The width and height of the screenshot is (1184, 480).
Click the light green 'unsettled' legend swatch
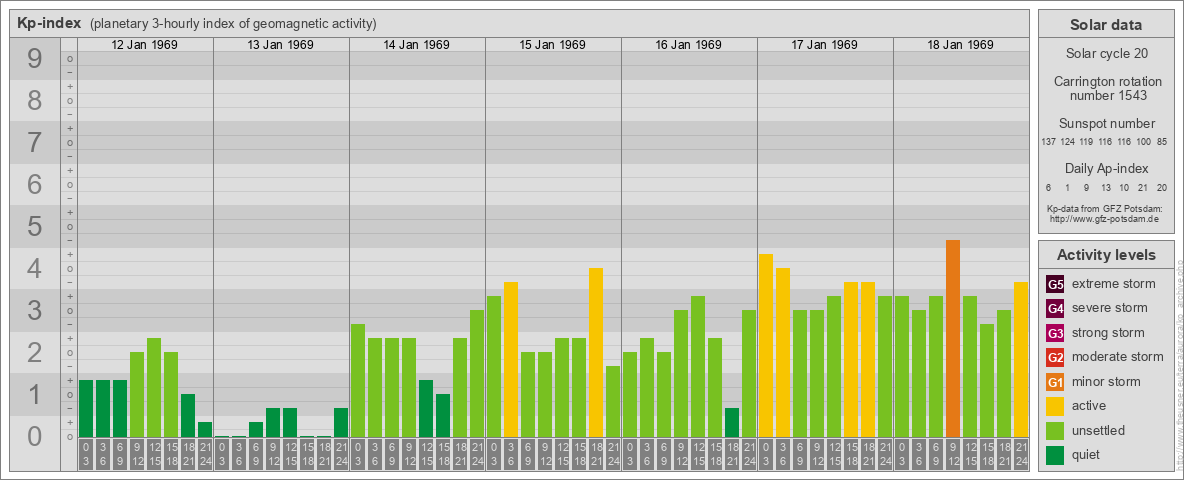[1055, 430]
